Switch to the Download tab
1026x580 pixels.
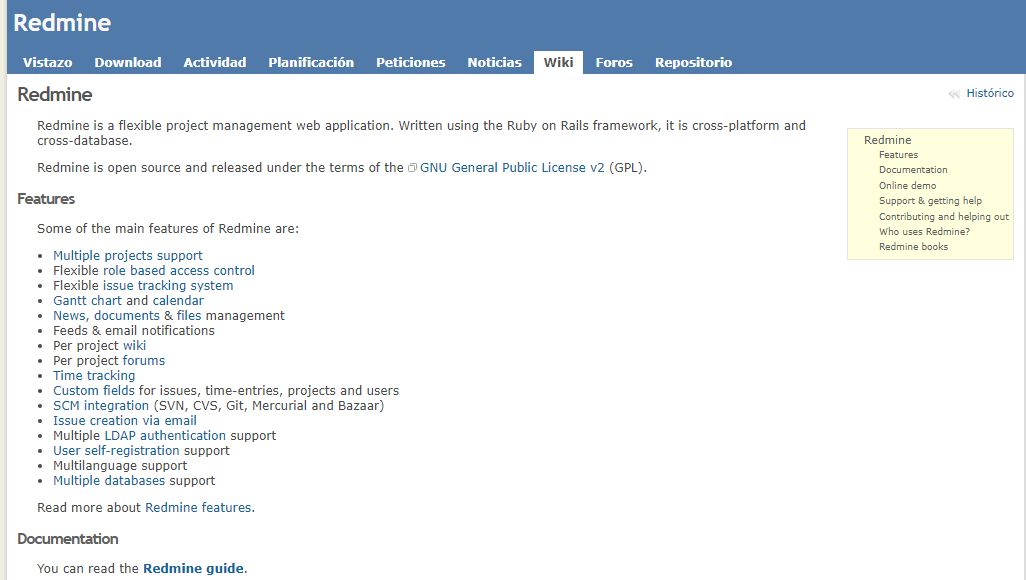click(128, 62)
